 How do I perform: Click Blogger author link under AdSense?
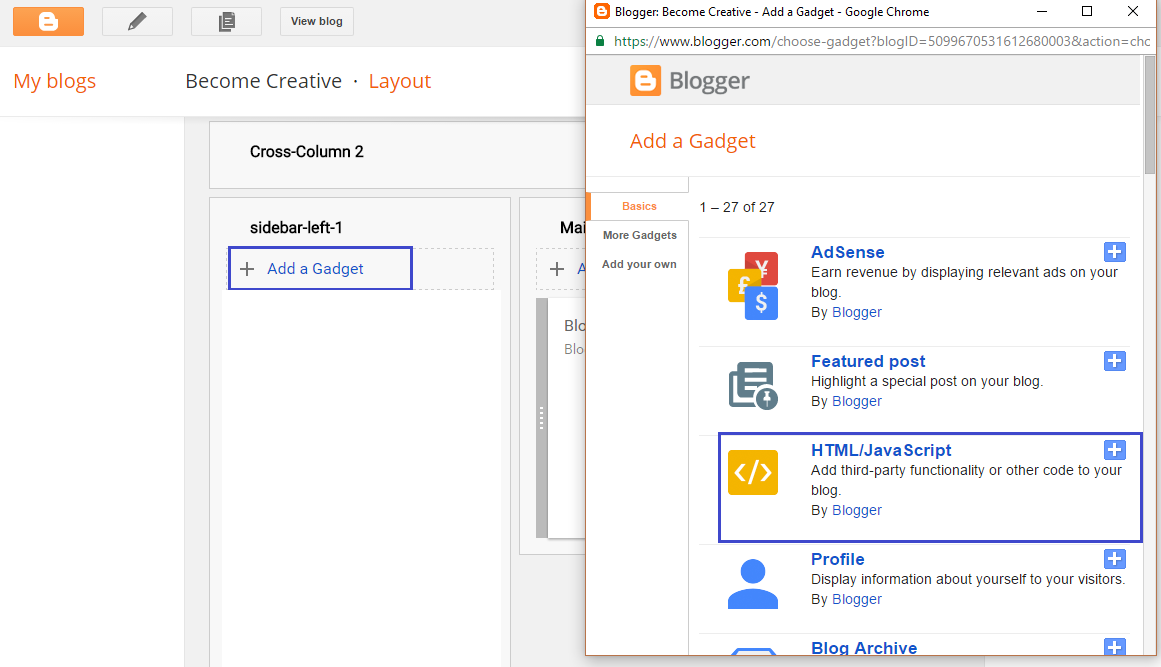coord(857,312)
